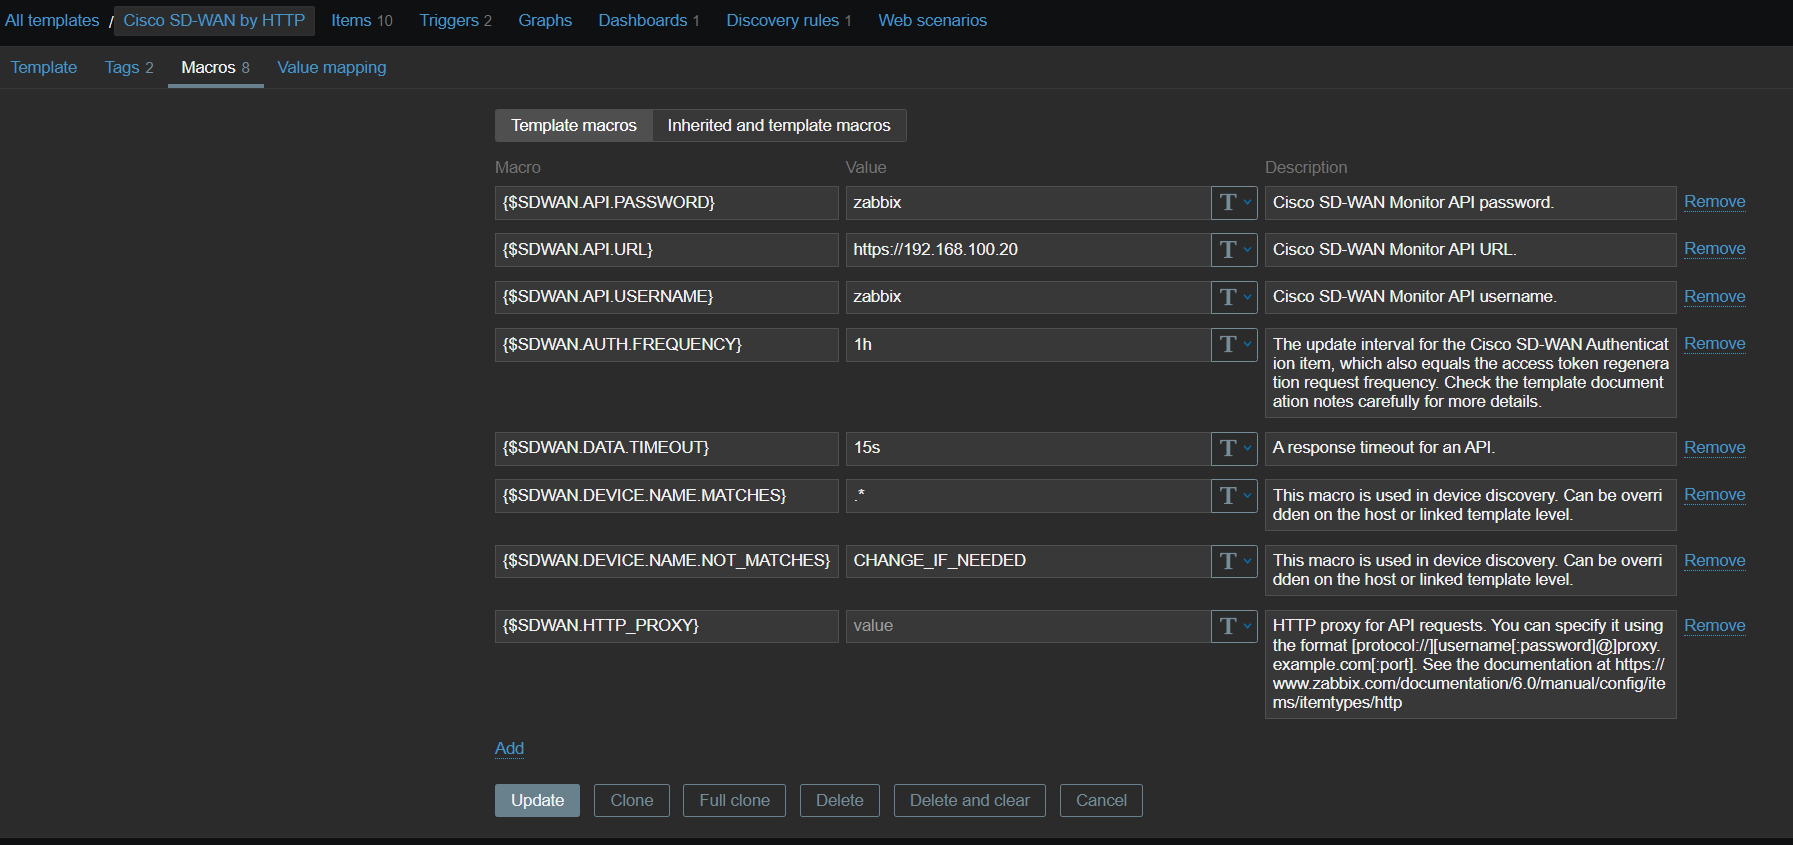This screenshot has height=845, width=1793.
Task: Edit the auth frequency value 1h
Action: coord(1028,345)
